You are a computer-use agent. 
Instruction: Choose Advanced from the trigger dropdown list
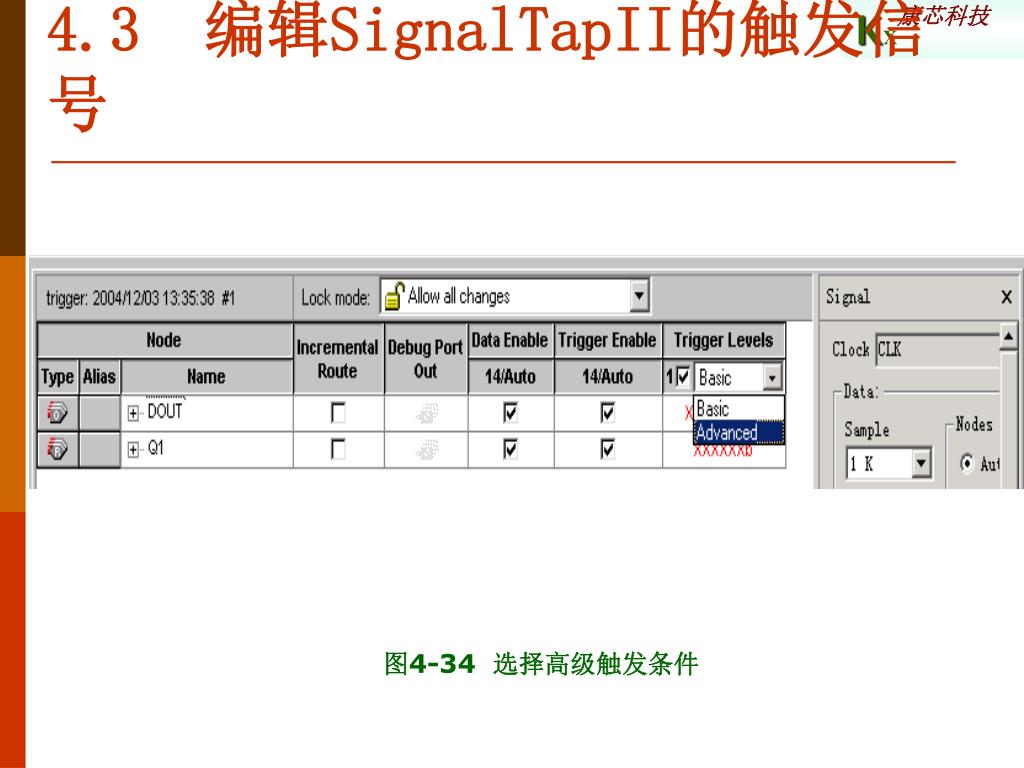click(739, 432)
